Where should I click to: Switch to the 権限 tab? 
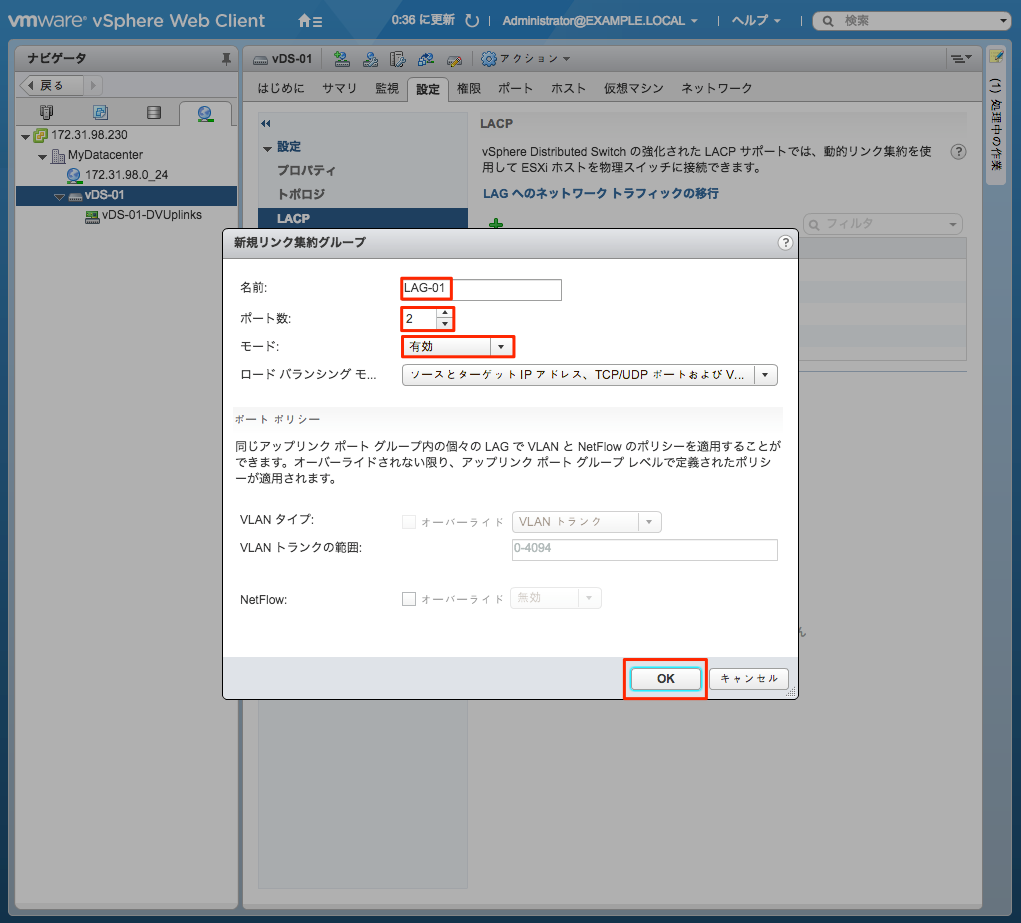[469, 88]
